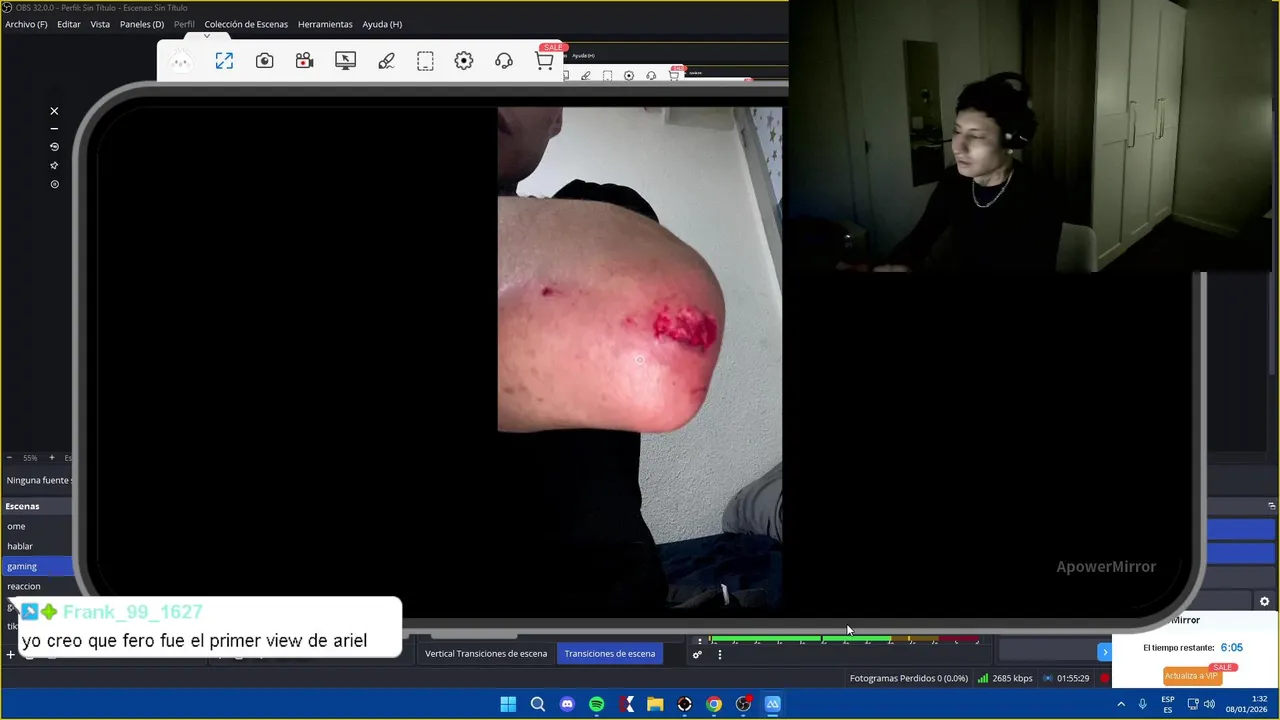This screenshot has width=1280, height=720.
Task: Open the shopping cart SALE icon
Action: click(545, 60)
